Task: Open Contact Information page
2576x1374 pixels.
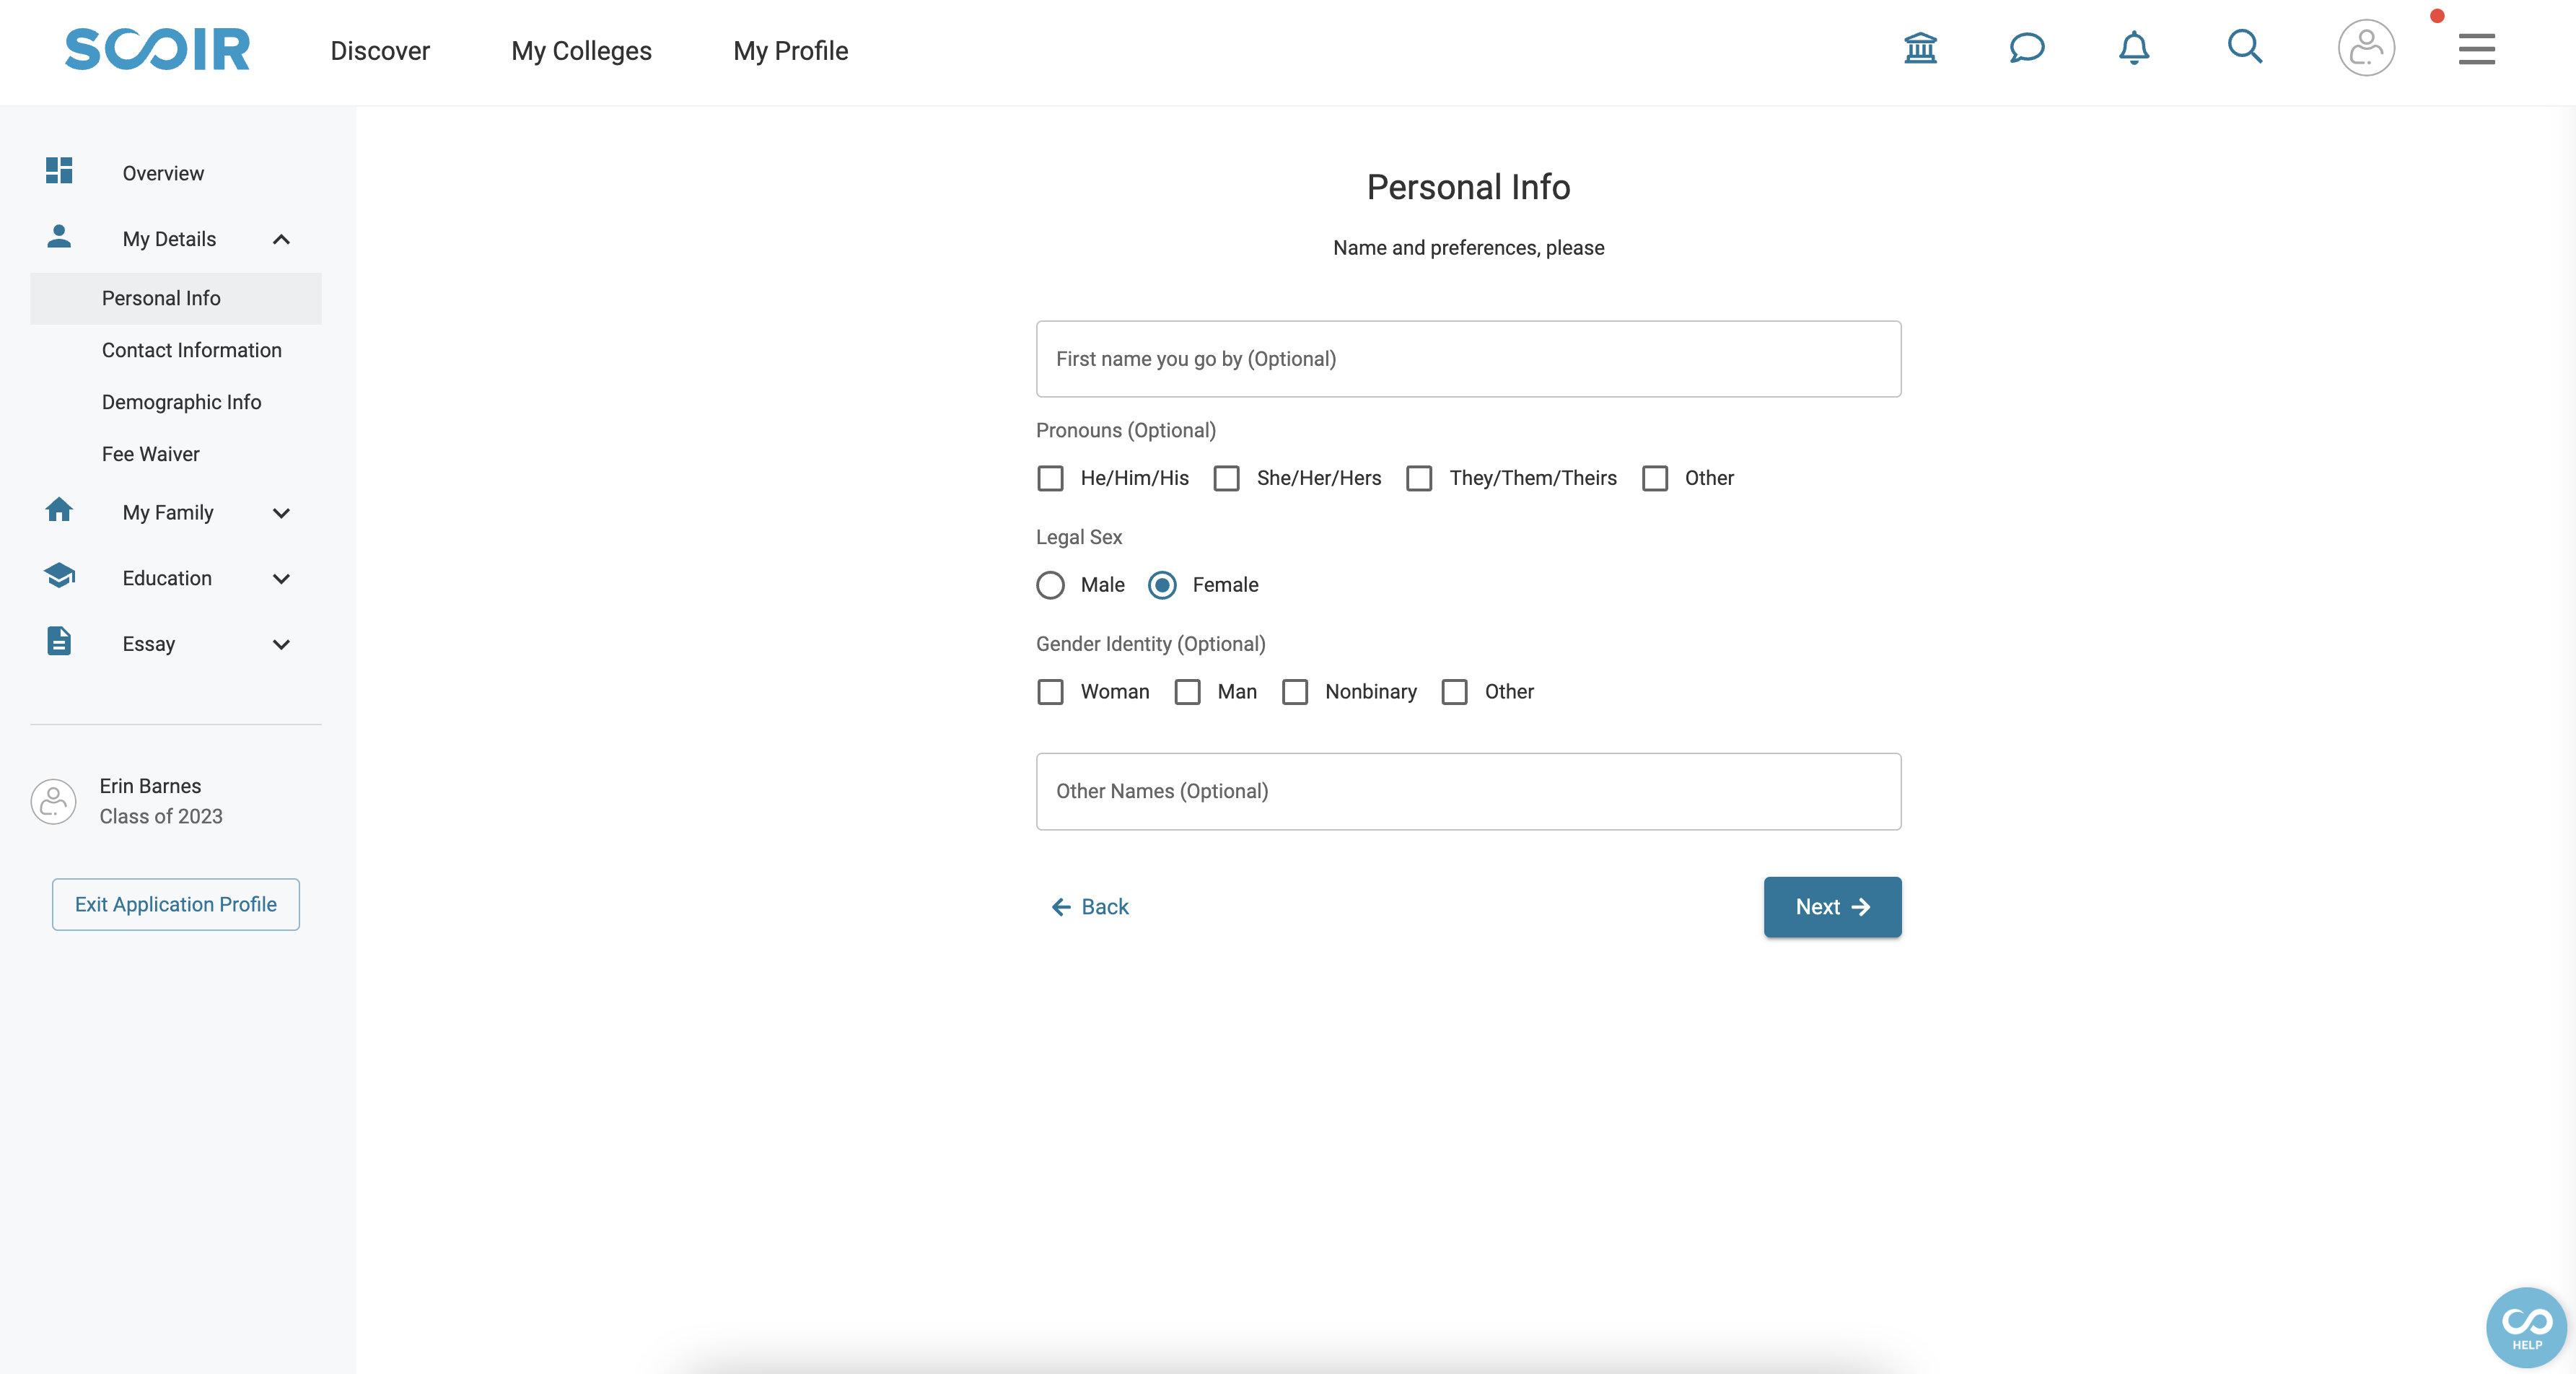Action: [192, 350]
